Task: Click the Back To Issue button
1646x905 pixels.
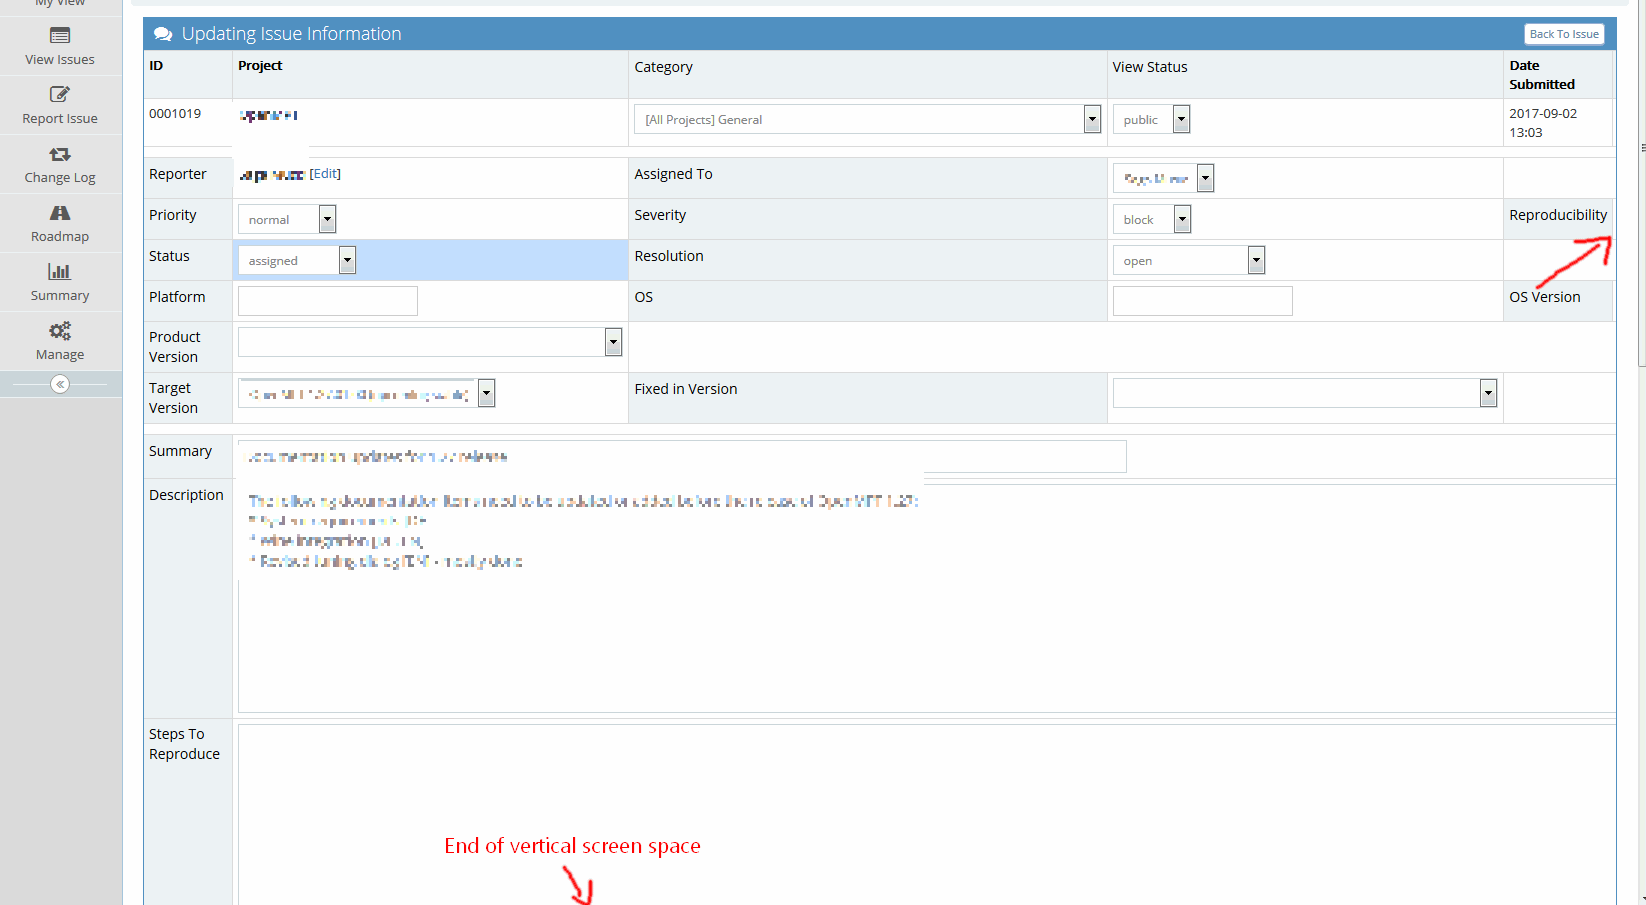Action: (x=1564, y=34)
